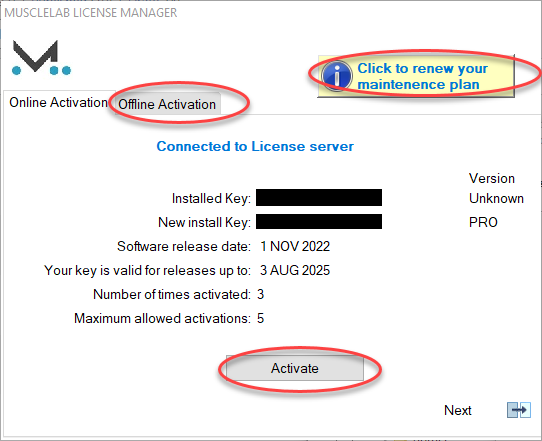The image size is (542, 441).
Task: Click the redacted New install Key field
Action: (319, 222)
